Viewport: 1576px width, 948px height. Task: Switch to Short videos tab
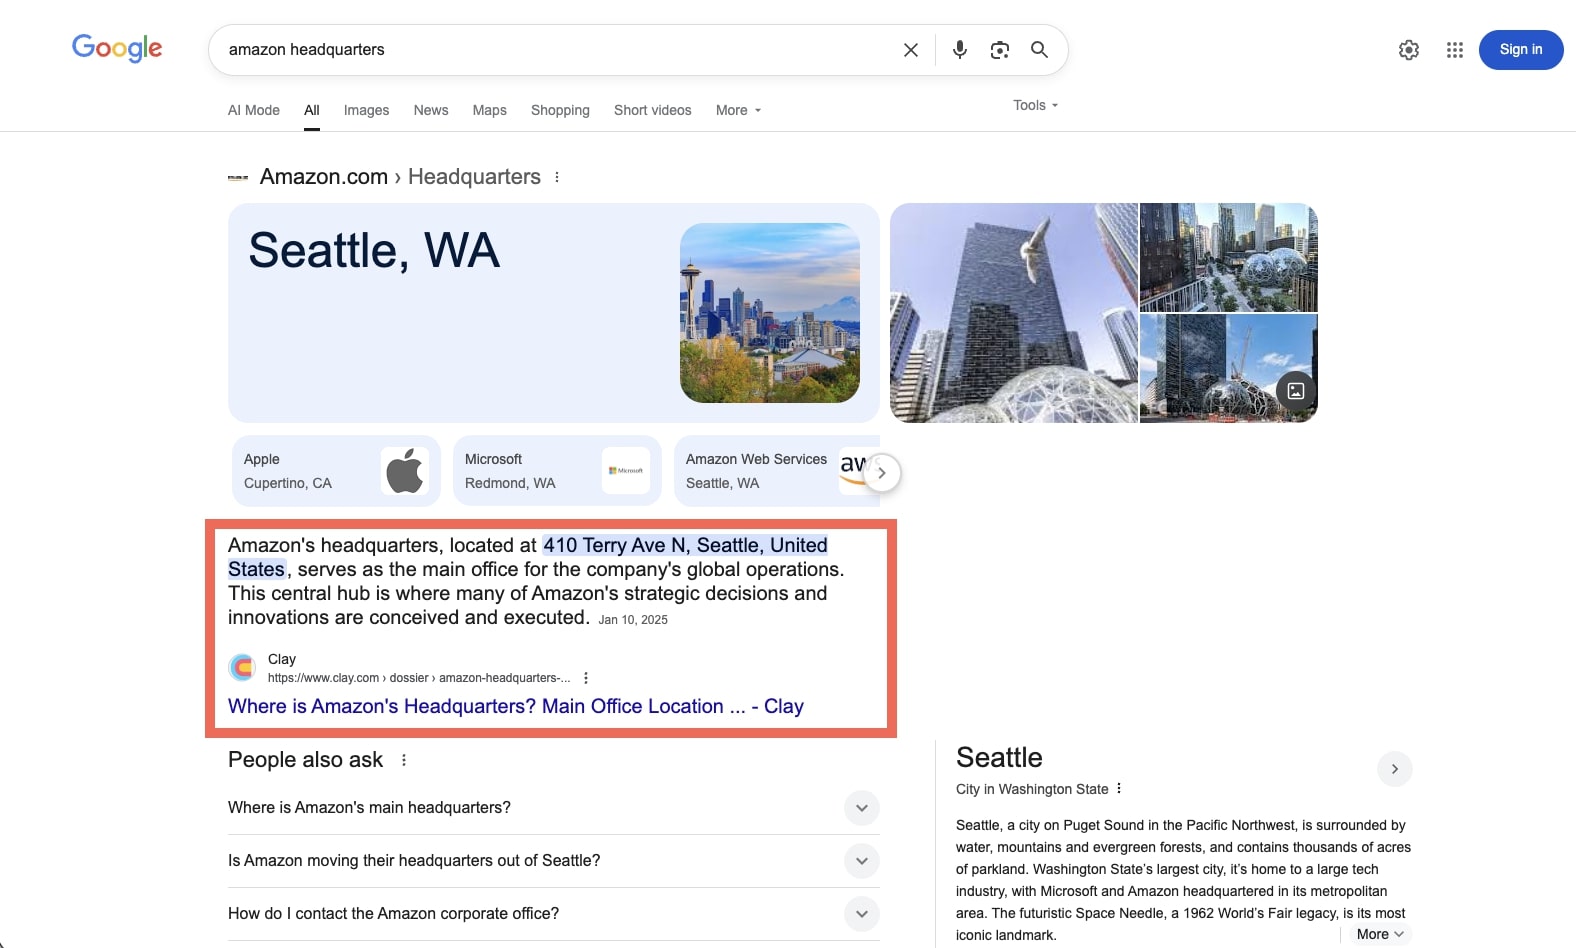653,110
